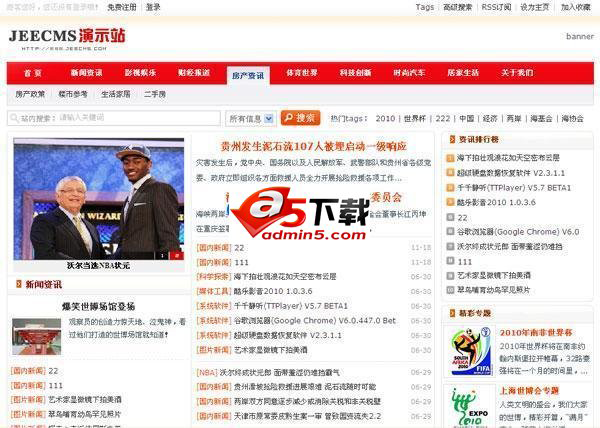600x428 pixels.
Task: Select the hot tag 222
Action: pos(443,119)
